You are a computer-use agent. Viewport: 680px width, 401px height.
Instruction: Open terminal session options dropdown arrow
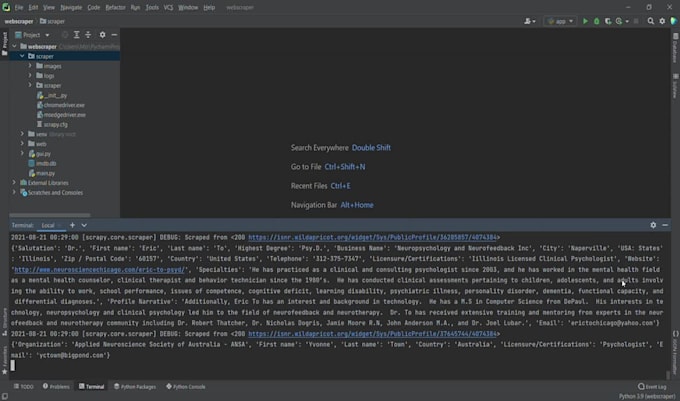point(84,225)
